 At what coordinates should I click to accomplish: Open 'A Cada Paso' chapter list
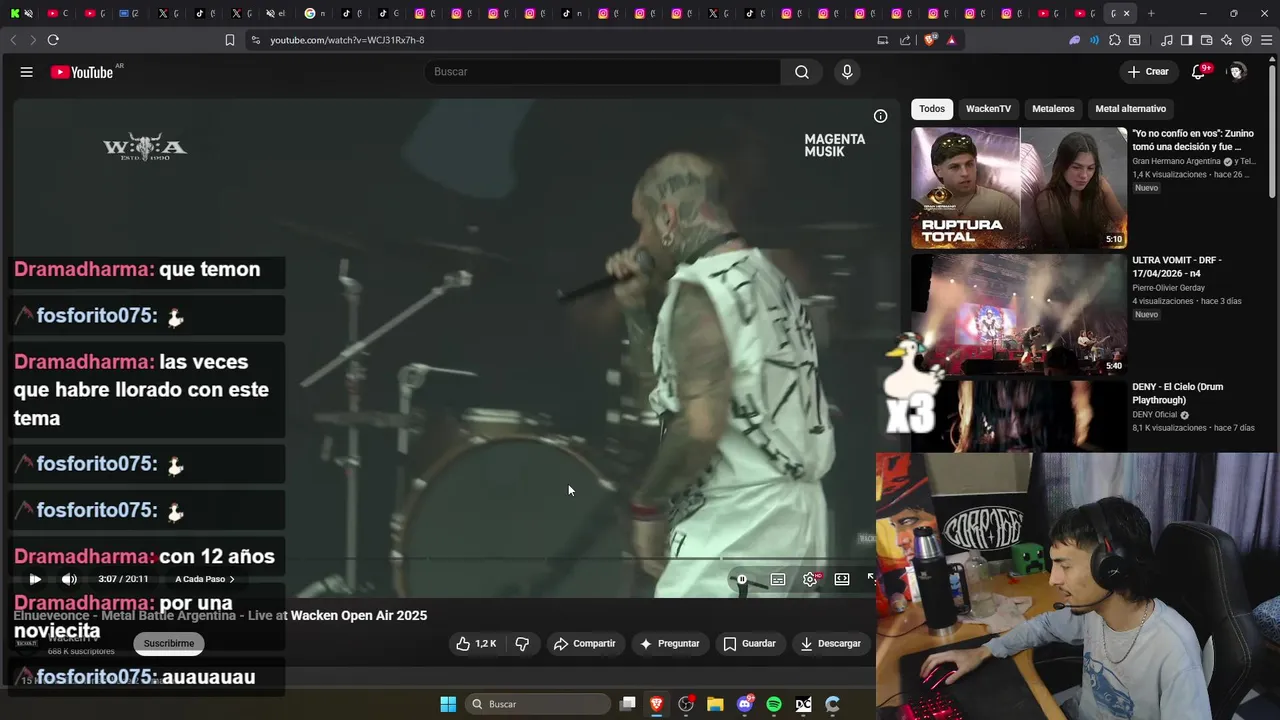[205, 579]
